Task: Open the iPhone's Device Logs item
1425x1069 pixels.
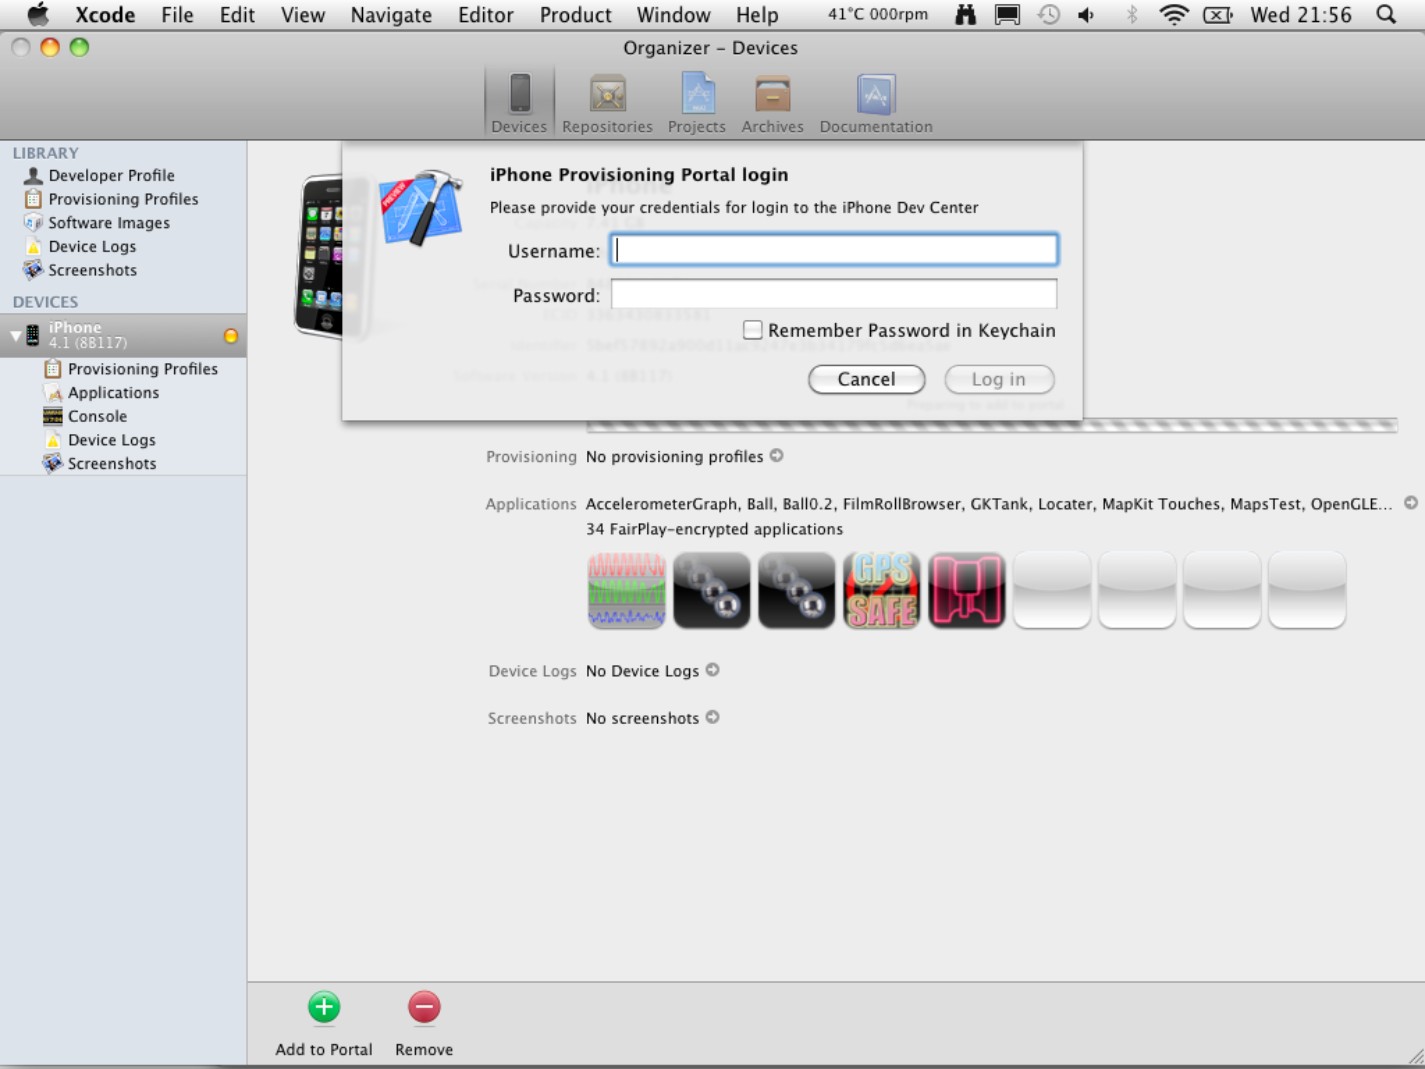Action: coord(111,440)
